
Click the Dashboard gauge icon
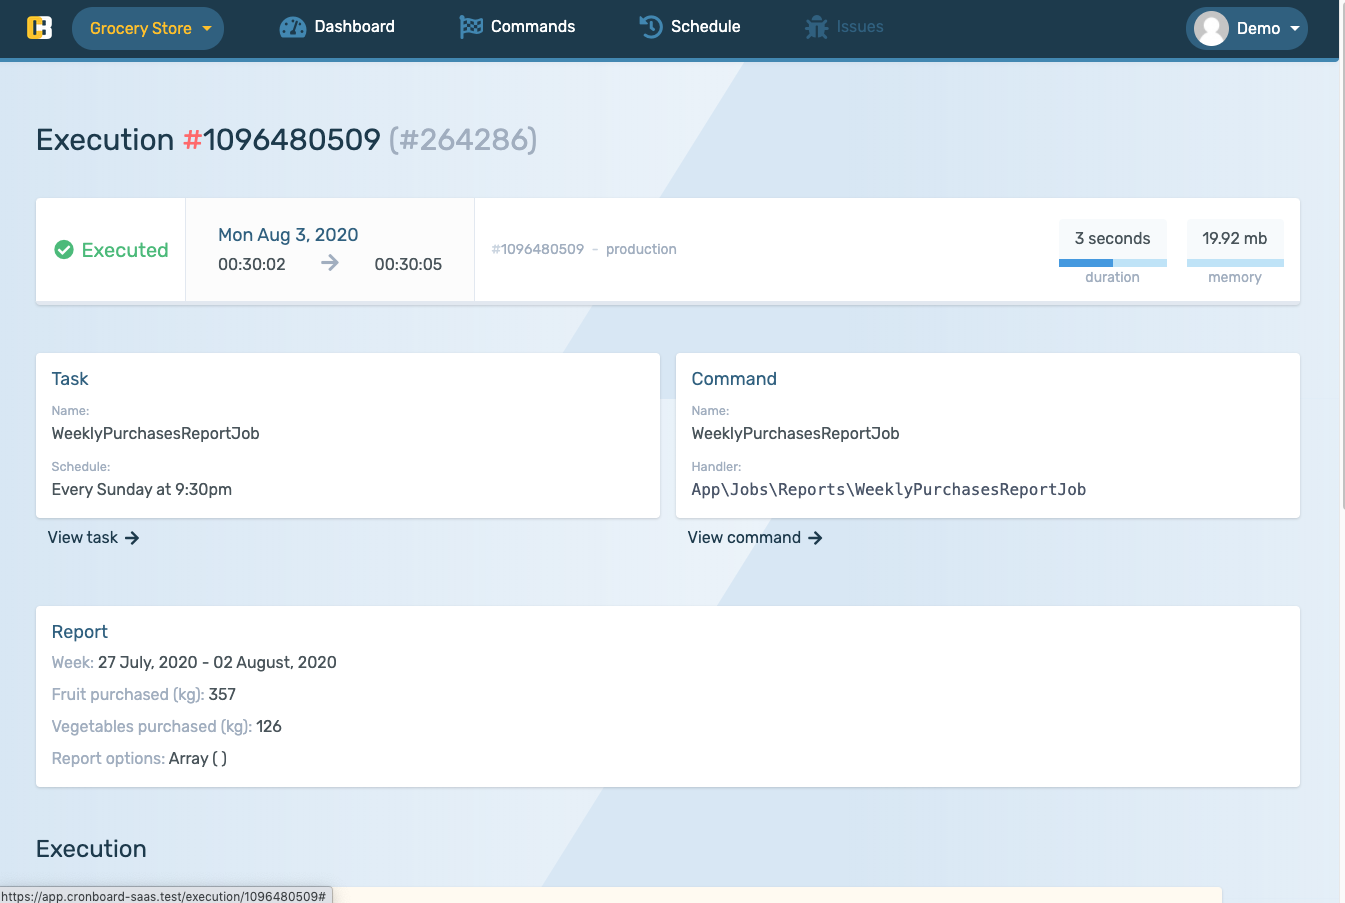pos(292,27)
